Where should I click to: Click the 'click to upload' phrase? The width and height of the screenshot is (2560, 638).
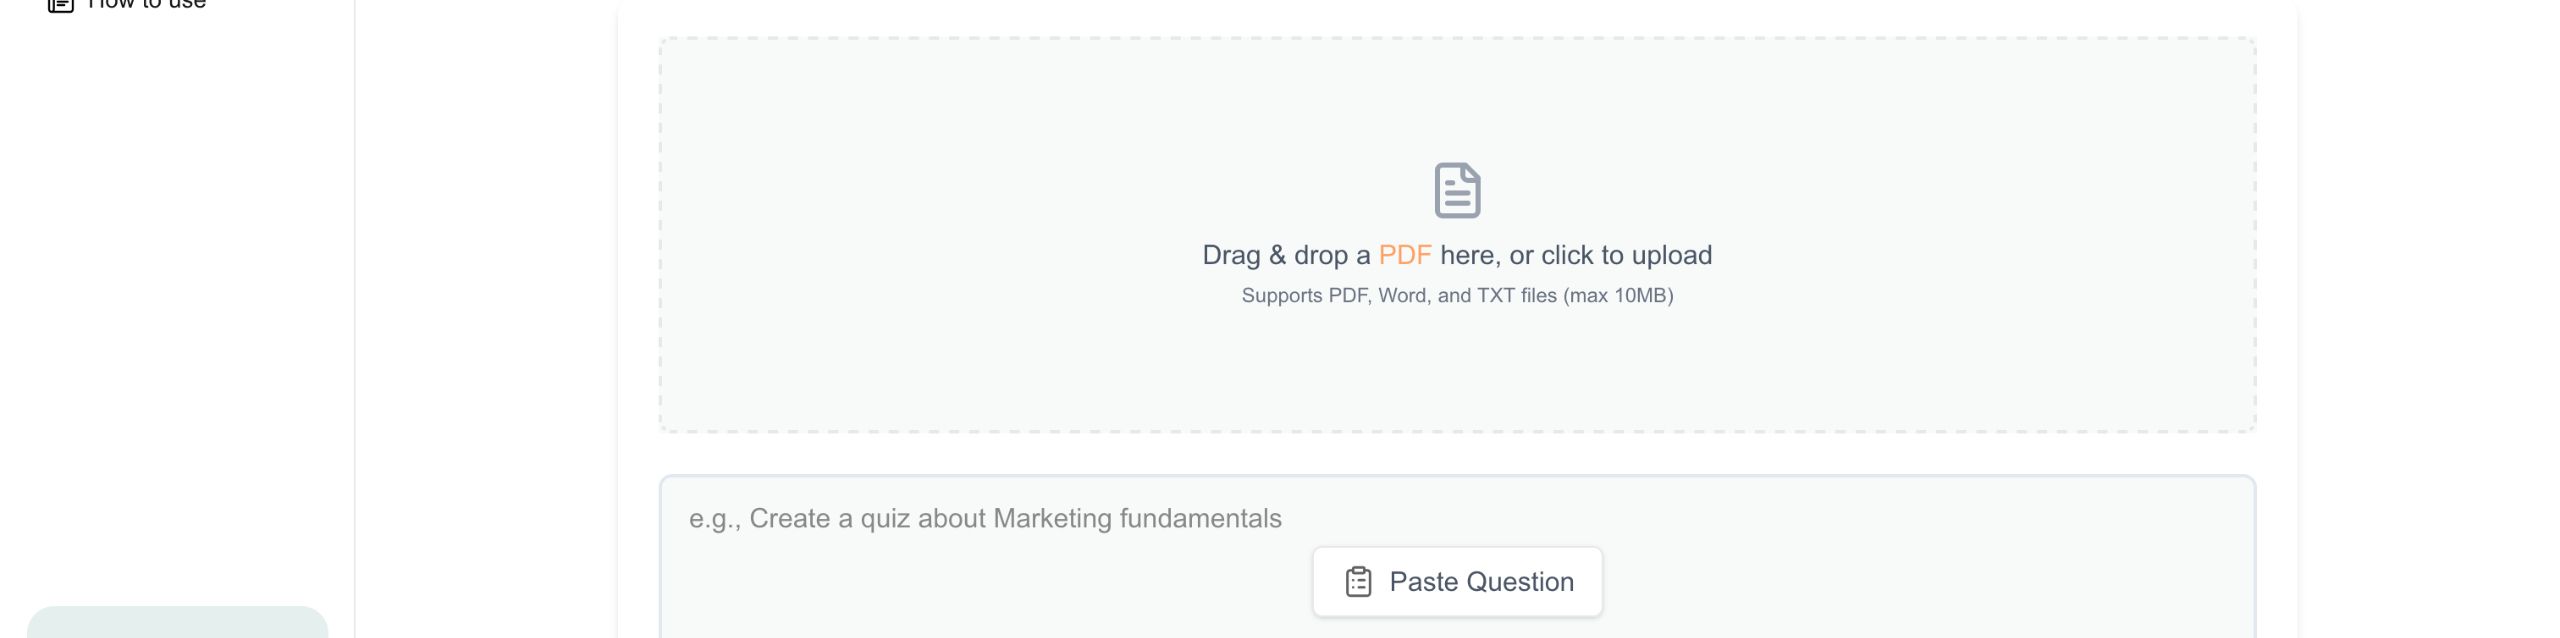point(1626,255)
